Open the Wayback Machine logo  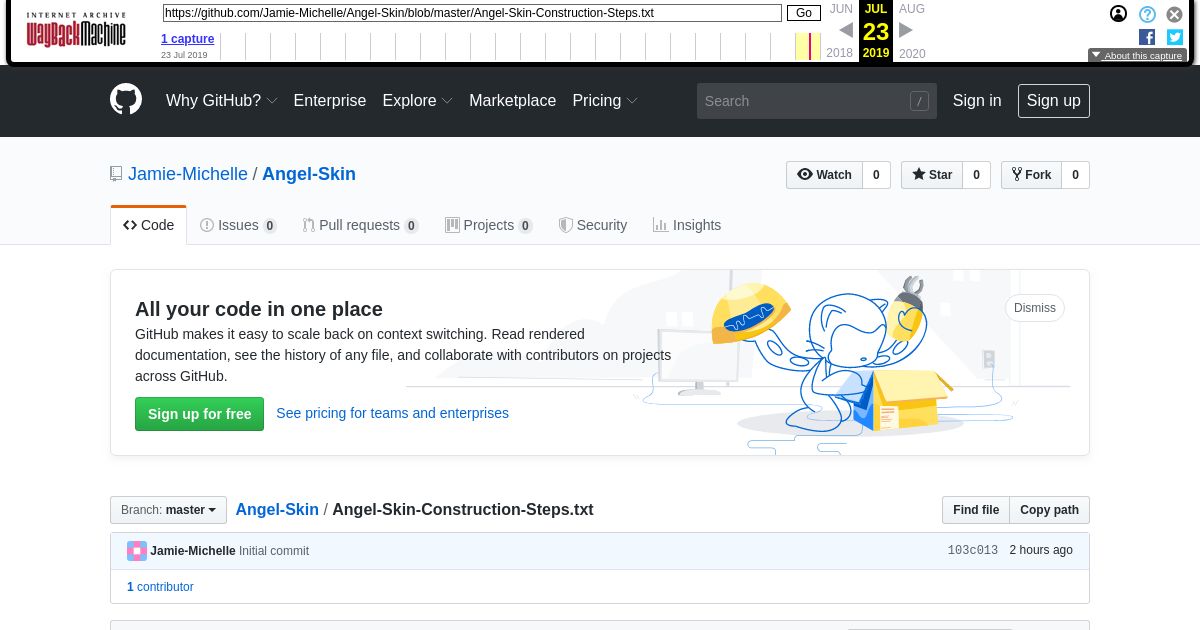point(76,30)
